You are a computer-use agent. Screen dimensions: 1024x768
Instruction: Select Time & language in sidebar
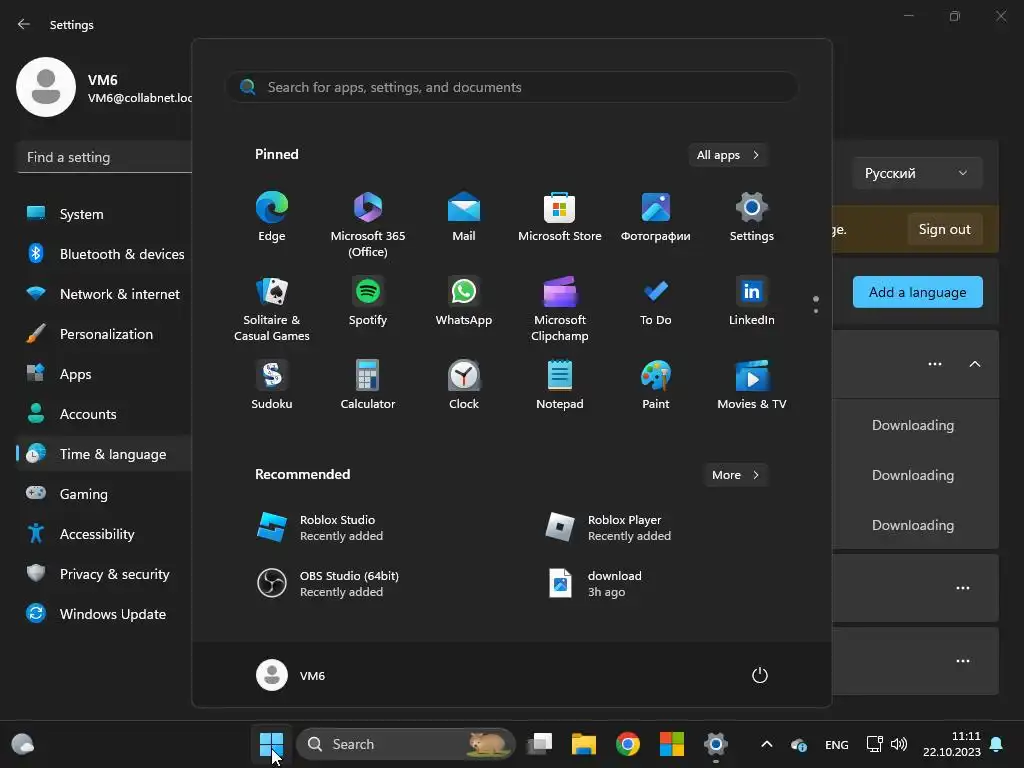coord(104,454)
